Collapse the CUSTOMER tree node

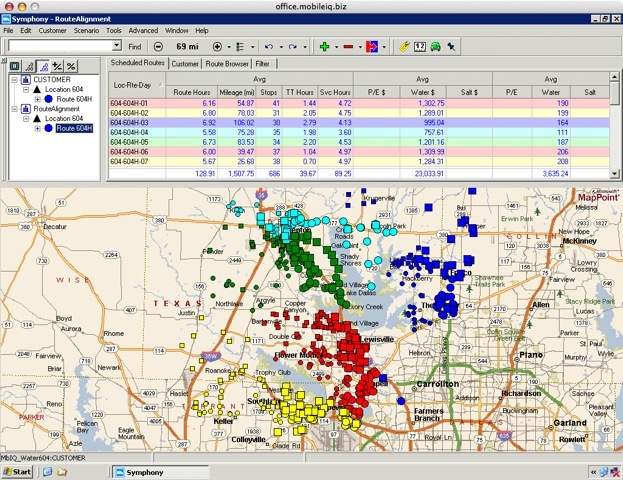[14, 79]
